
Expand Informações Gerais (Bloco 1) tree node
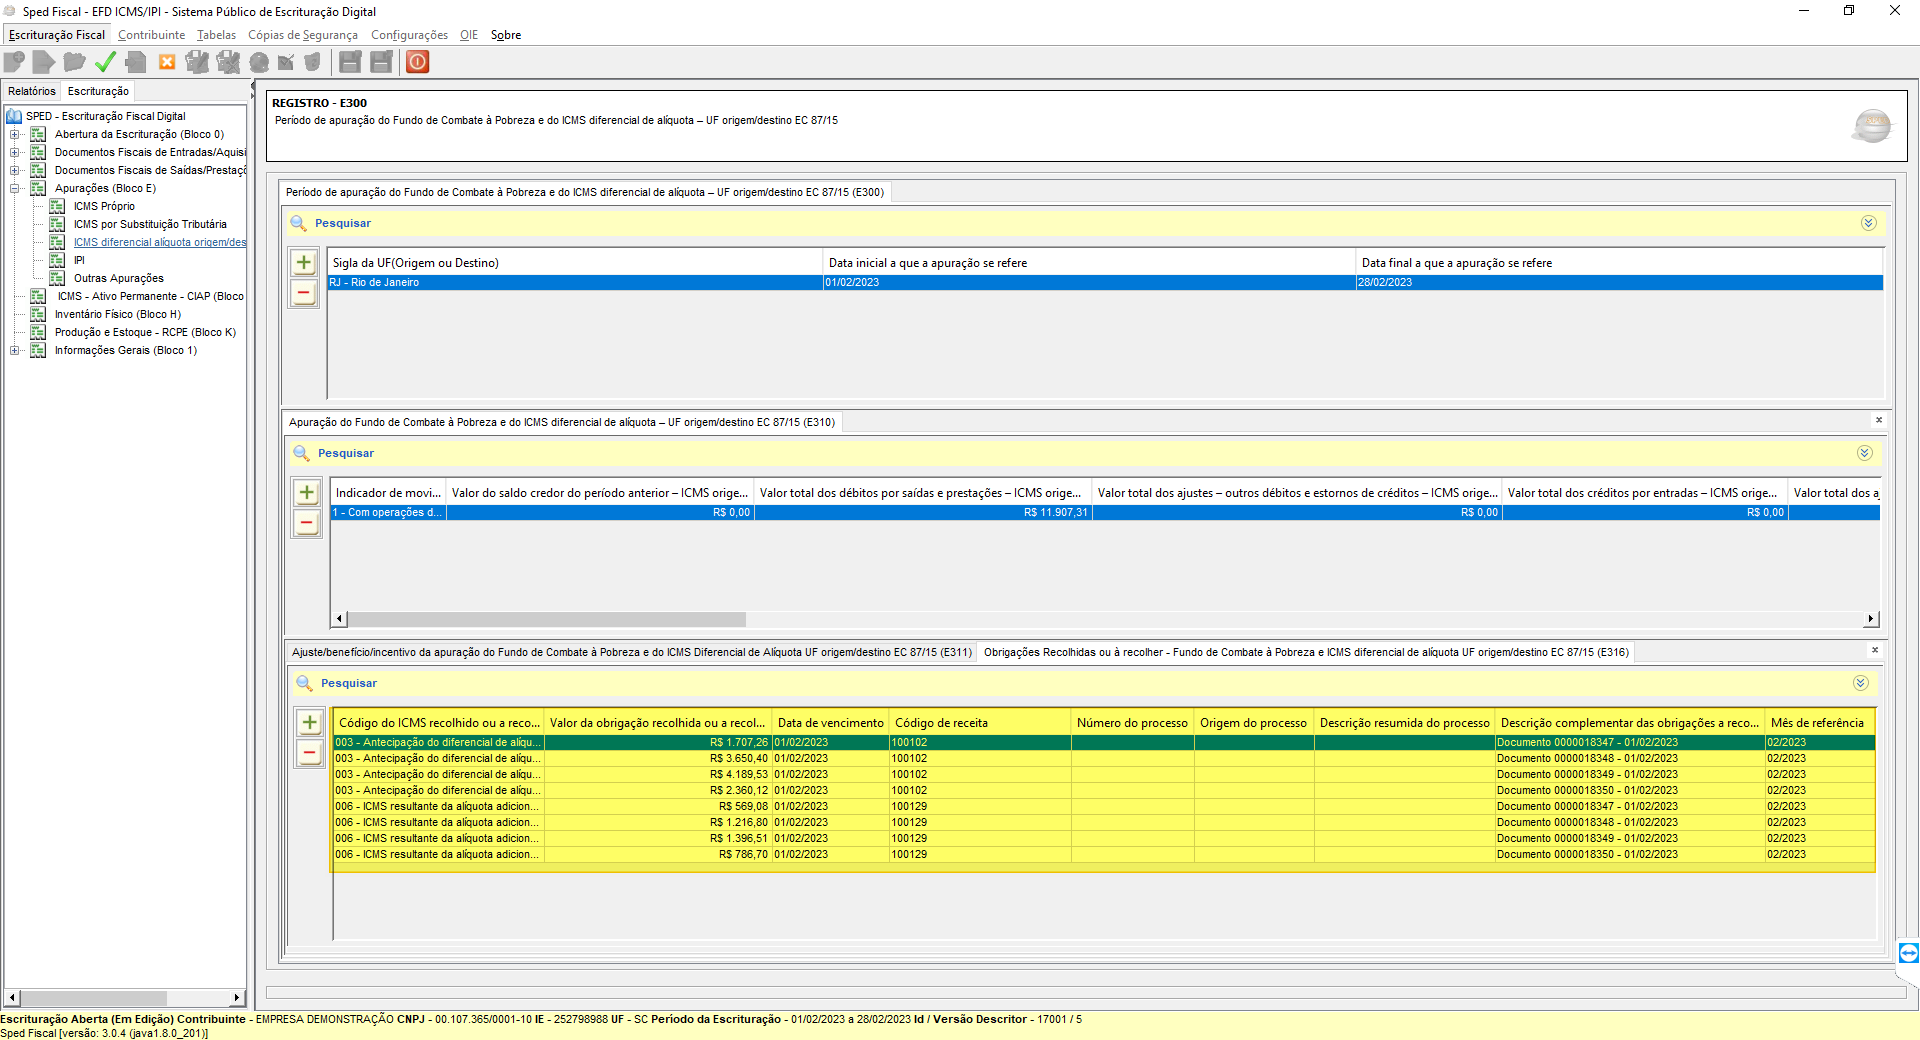[x=14, y=350]
